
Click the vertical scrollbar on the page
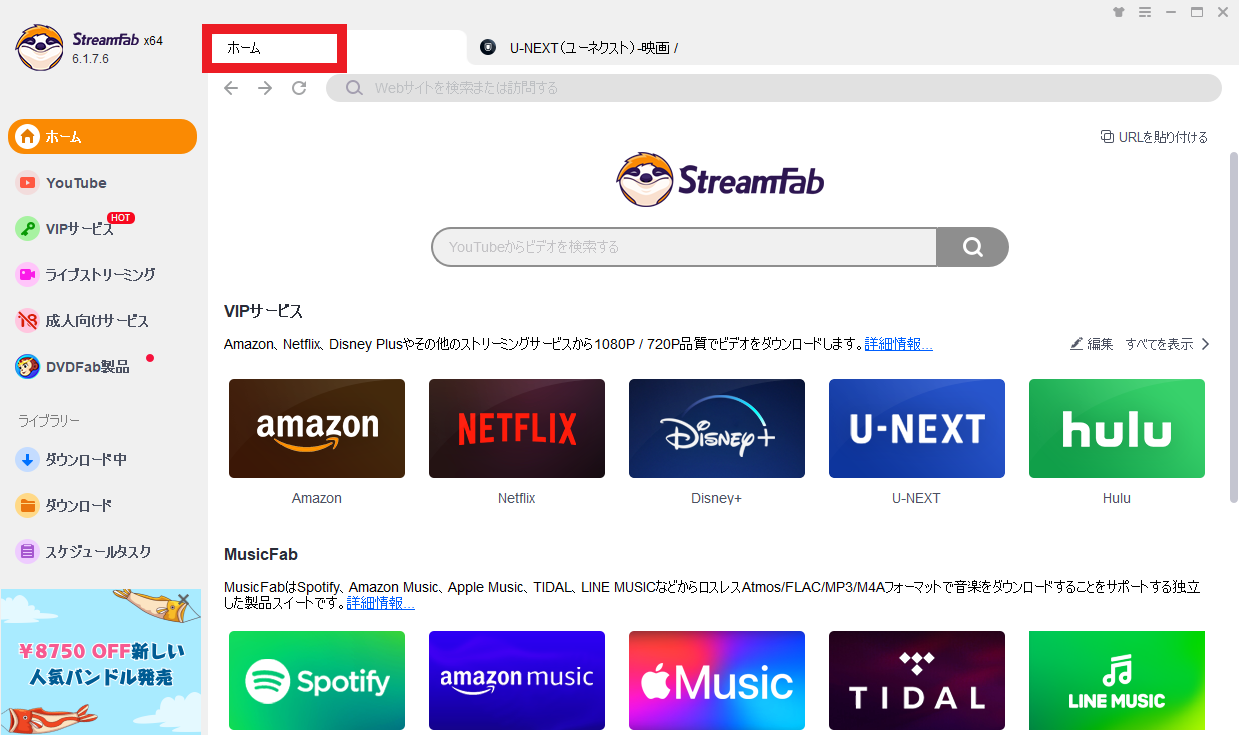[x=1233, y=326]
